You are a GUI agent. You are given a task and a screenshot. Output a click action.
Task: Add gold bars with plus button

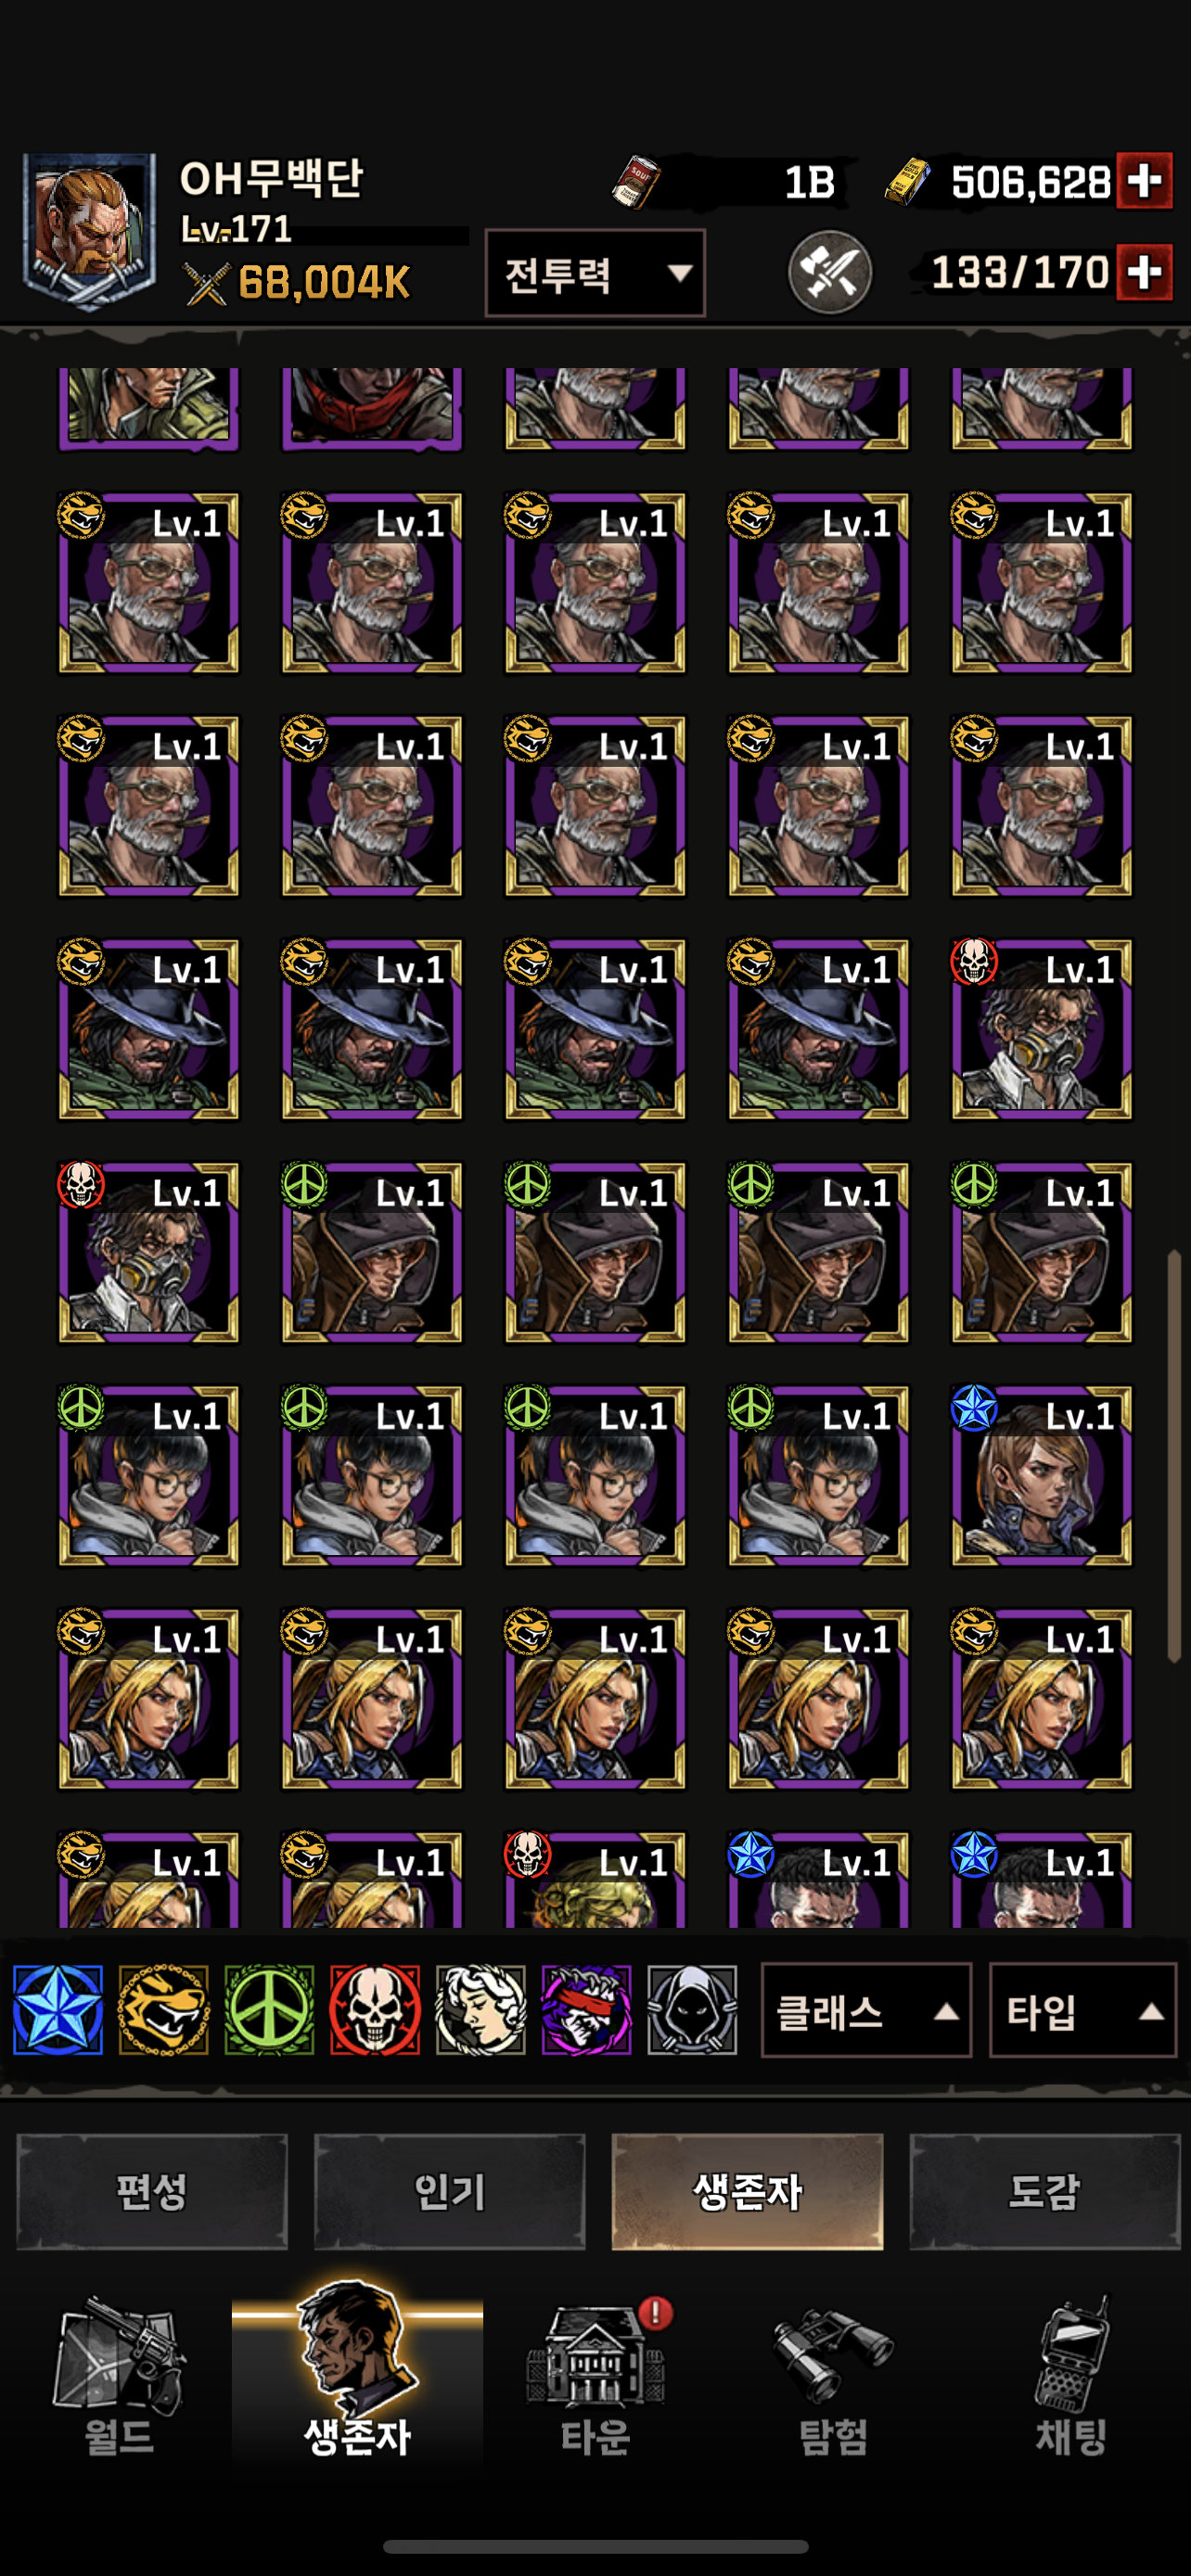1145,181
